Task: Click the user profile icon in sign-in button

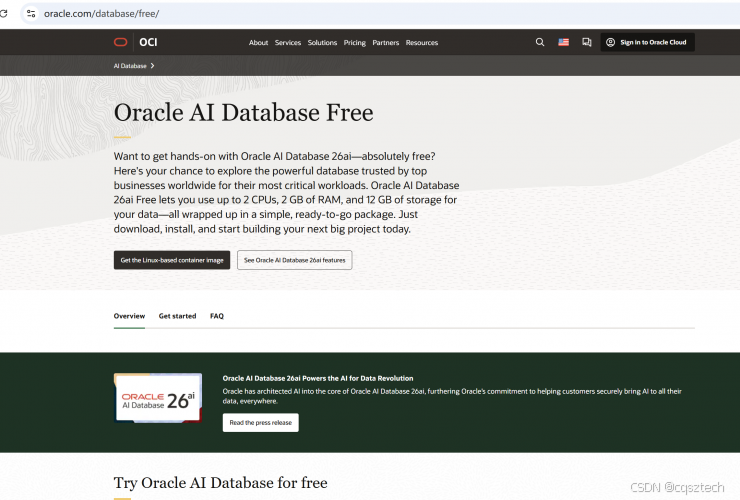Action: click(x=610, y=42)
